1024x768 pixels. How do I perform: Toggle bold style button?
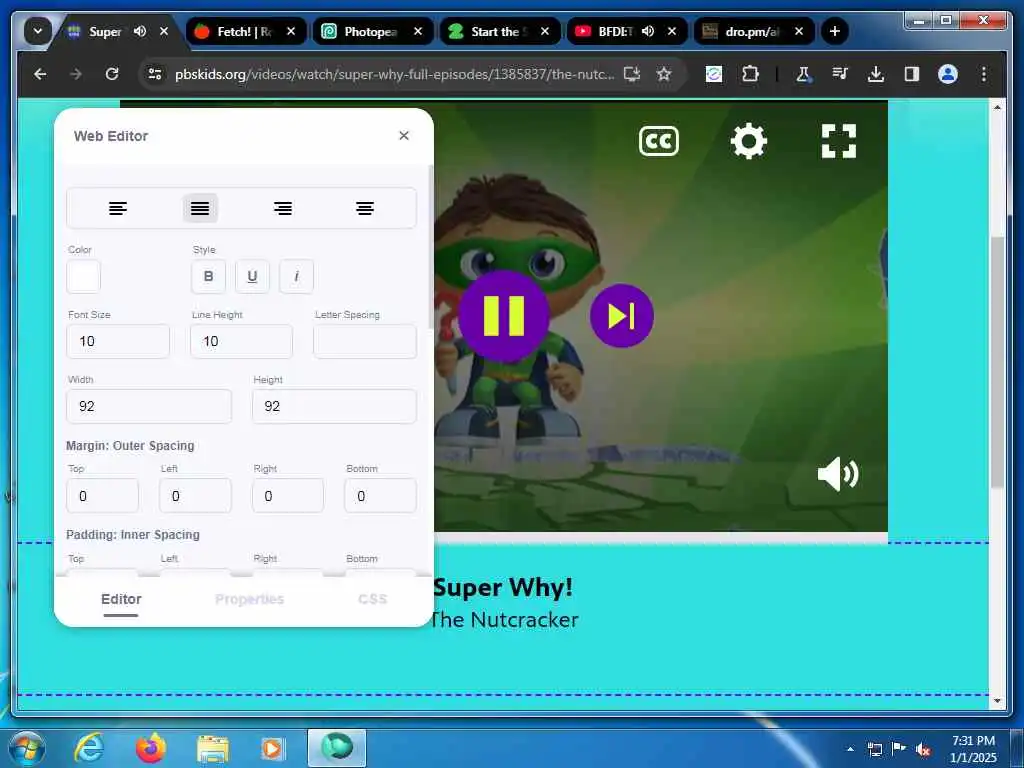click(208, 276)
